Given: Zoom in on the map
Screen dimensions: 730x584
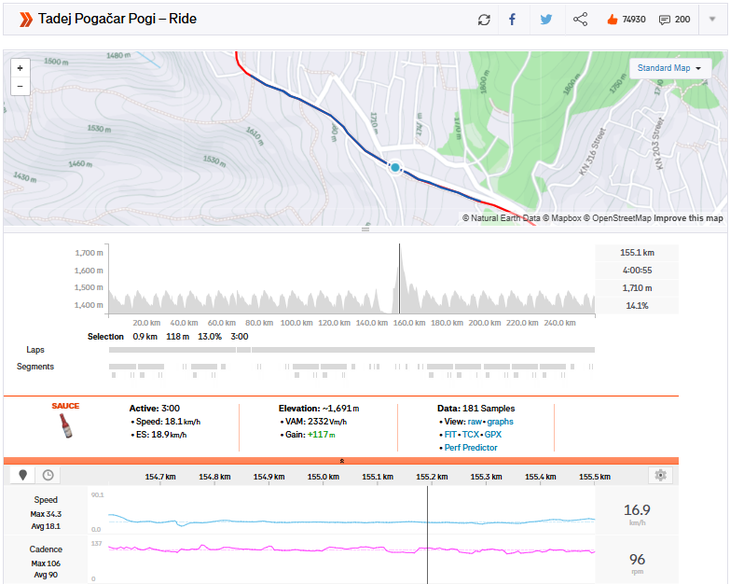Looking at the screenshot, I should pyautogui.click(x=22, y=67).
